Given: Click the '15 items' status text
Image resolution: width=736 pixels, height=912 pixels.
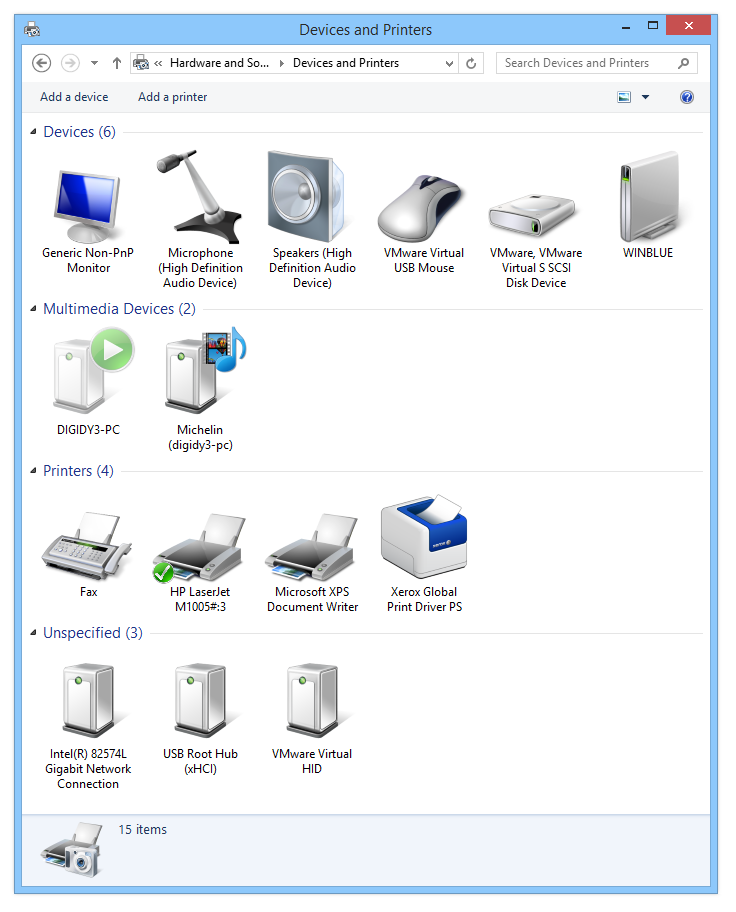Looking at the screenshot, I should 143,829.
